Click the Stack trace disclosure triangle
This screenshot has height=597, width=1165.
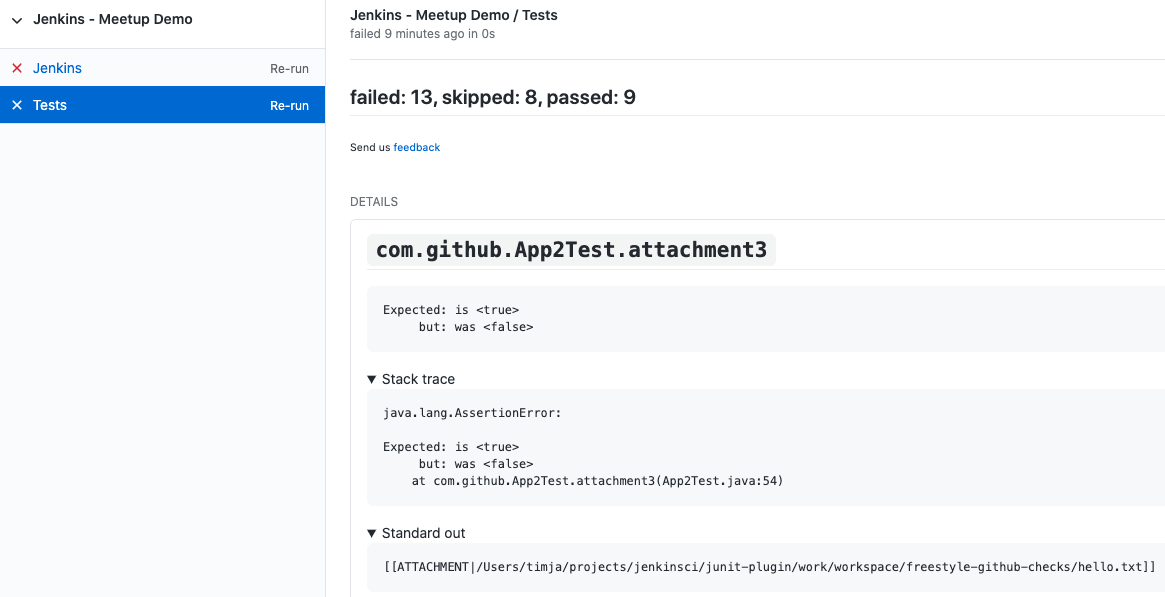372,379
